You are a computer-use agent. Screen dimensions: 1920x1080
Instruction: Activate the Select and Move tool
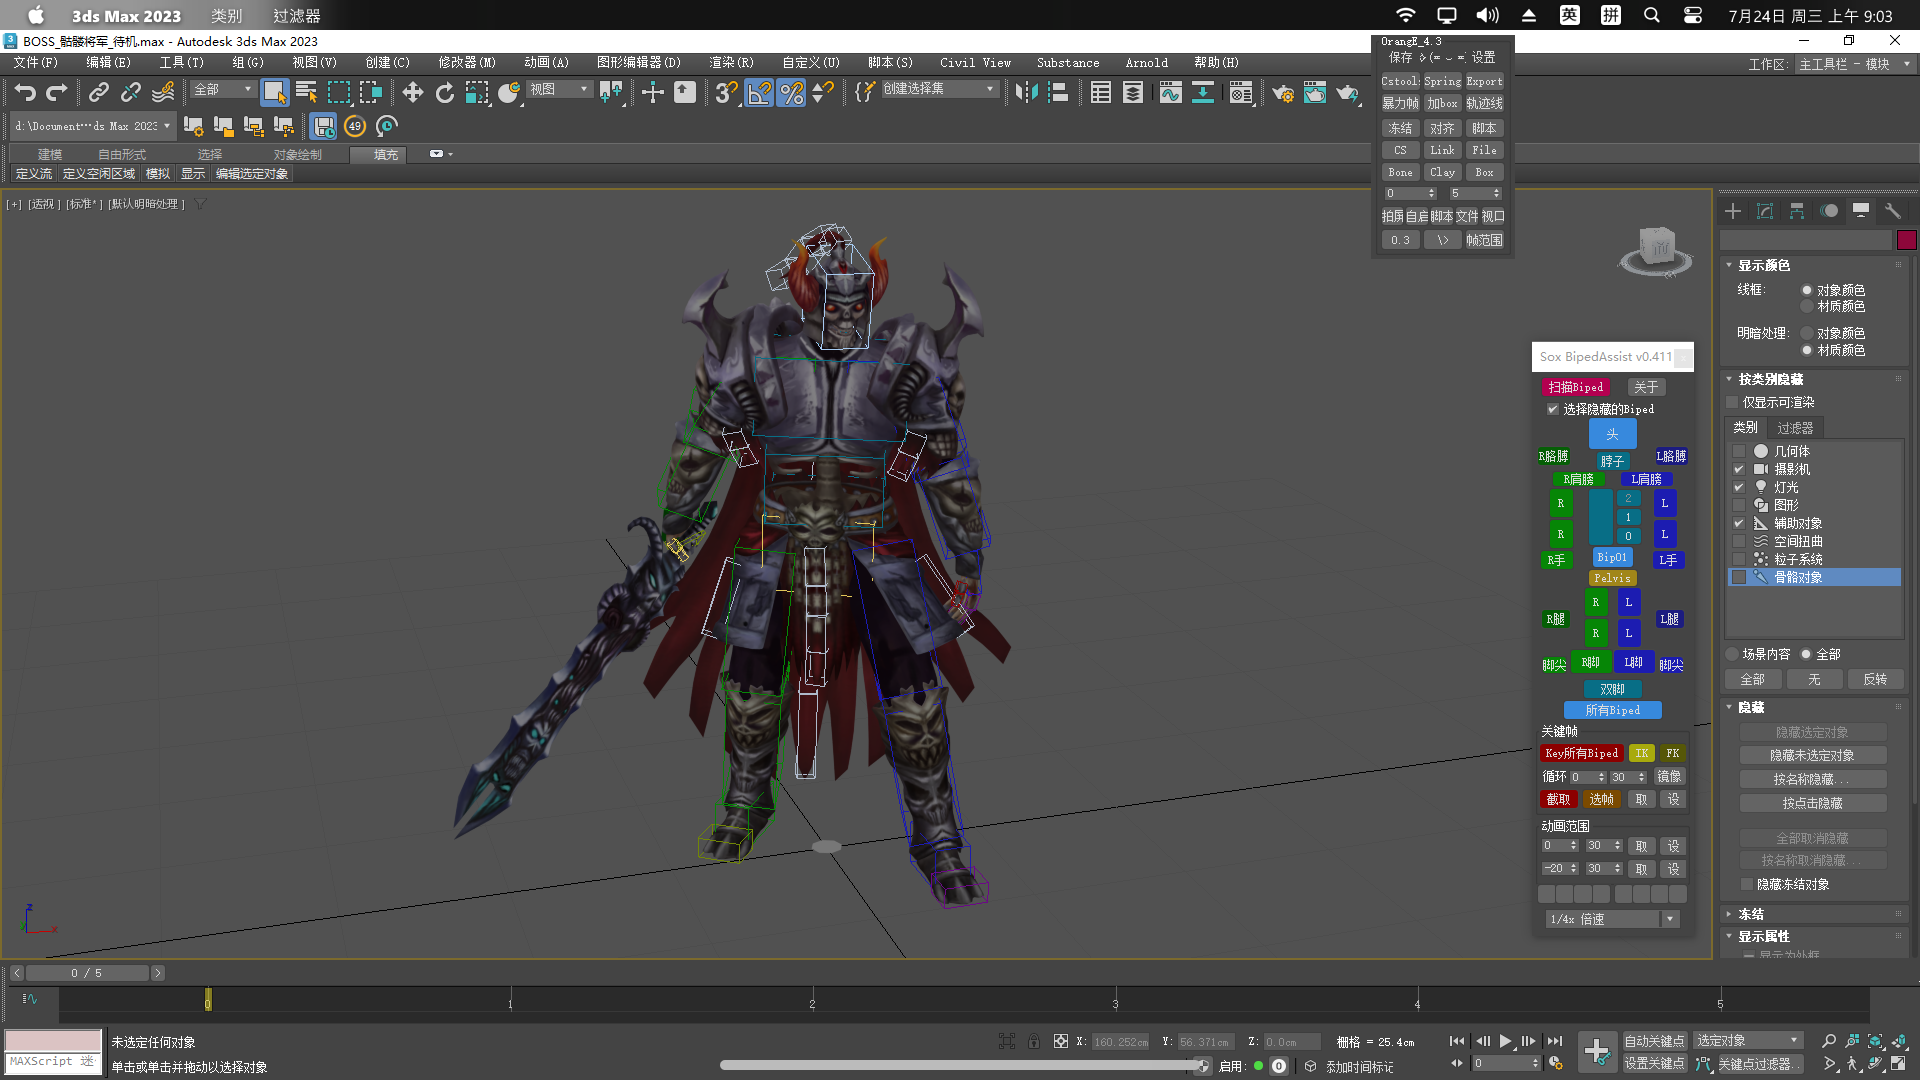[412, 93]
